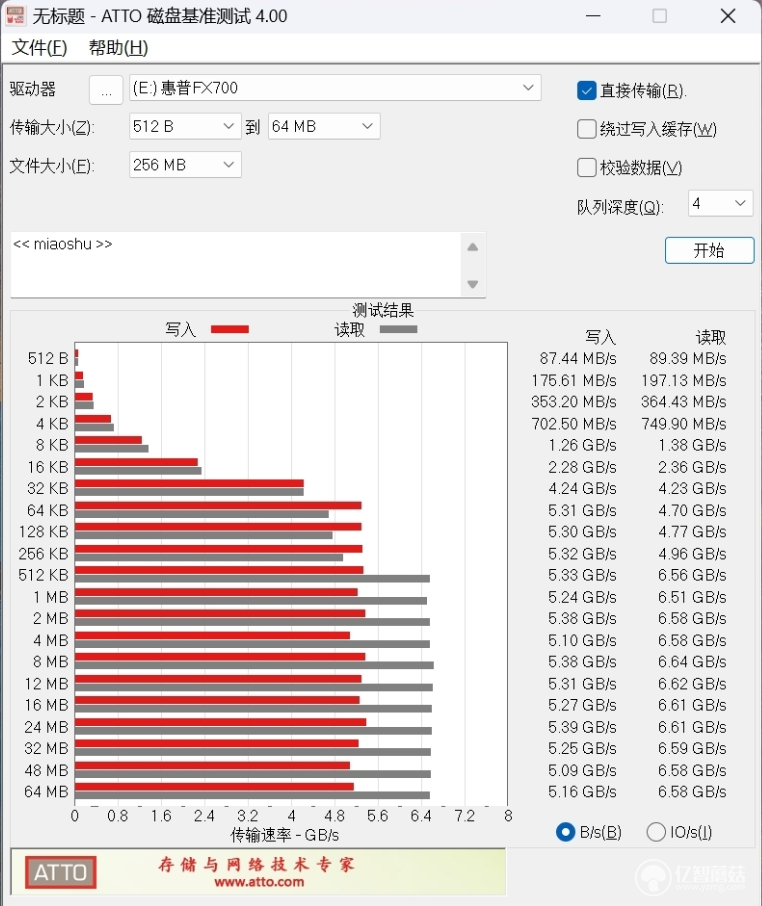Click the red 写入 legend swatch
Image resolution: width=762 pixels, height=906 pixels.
point(230,329)
